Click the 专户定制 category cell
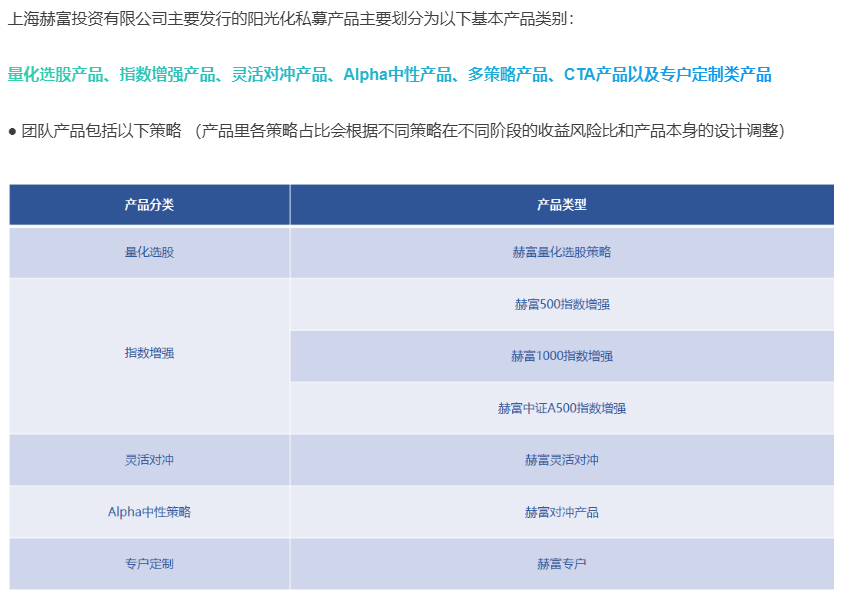 (149, 564)
